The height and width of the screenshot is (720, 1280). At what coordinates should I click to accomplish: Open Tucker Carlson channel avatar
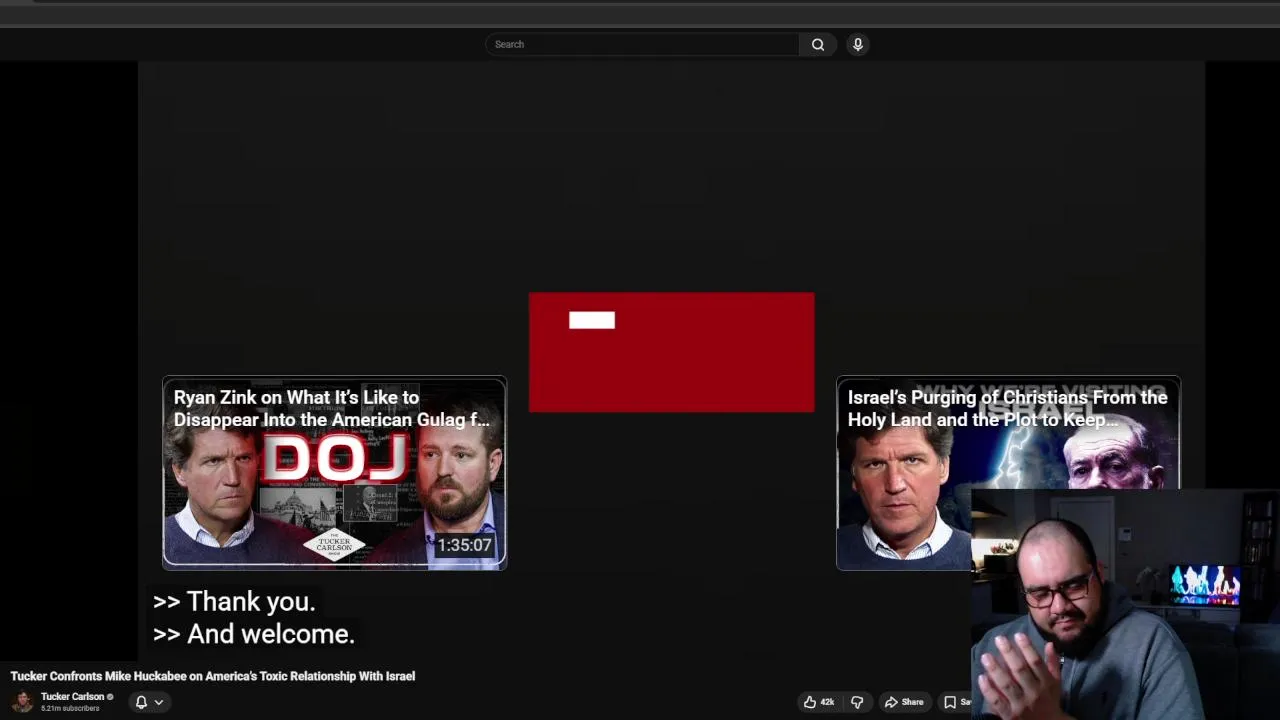pos(22,702)
